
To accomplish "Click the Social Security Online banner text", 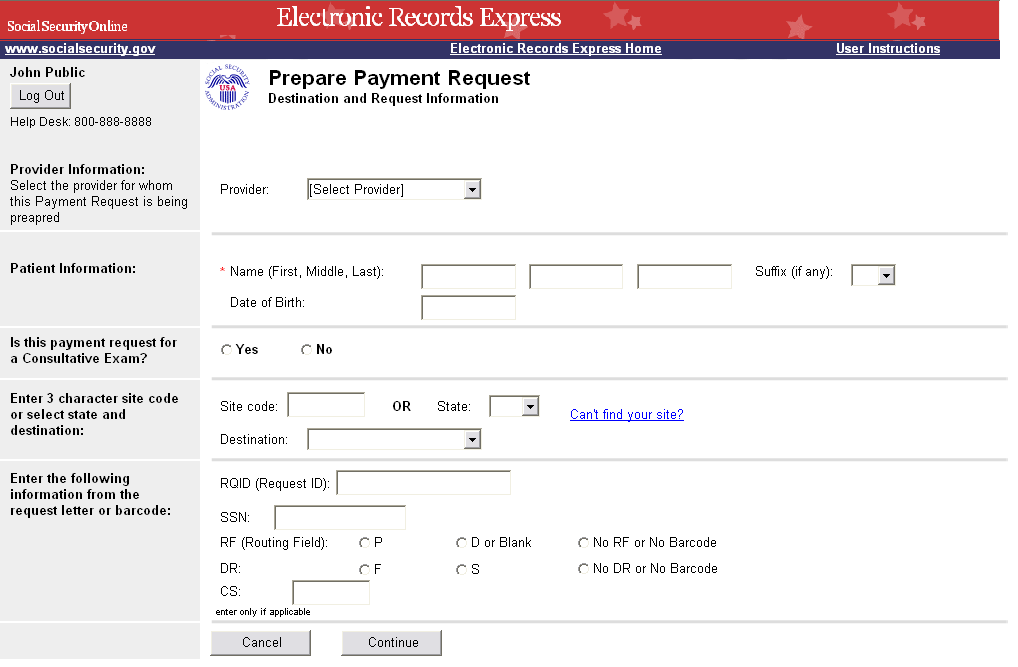I will point(67,27).
